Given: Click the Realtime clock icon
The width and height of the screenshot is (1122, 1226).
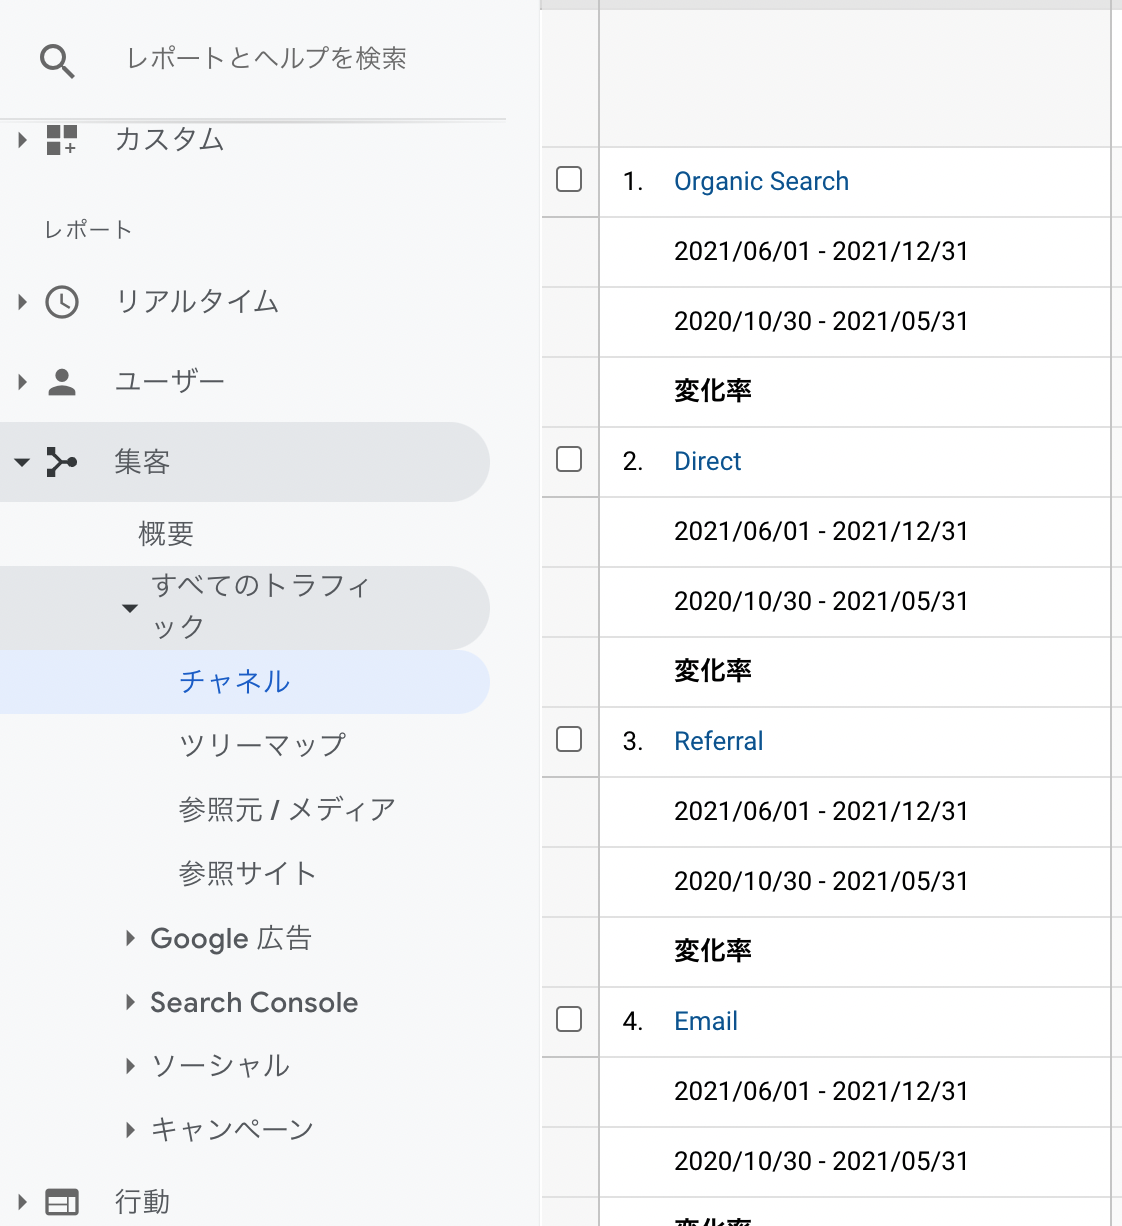Looking at the screenshot, I should coord(62,302).
